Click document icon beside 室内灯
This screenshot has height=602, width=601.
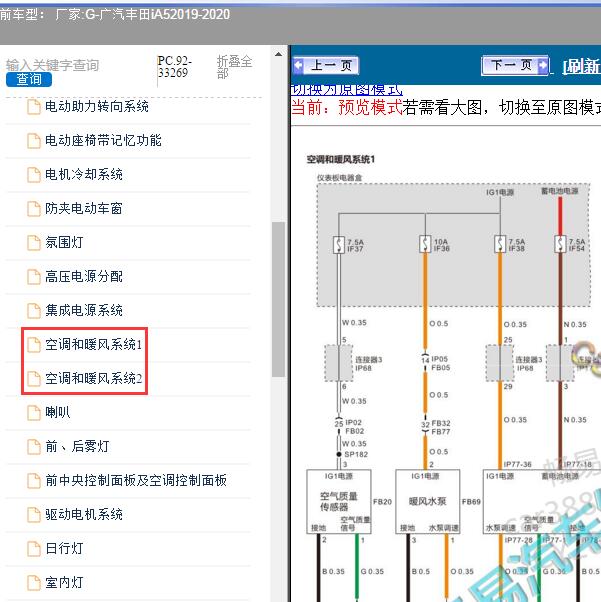point(34,582)
